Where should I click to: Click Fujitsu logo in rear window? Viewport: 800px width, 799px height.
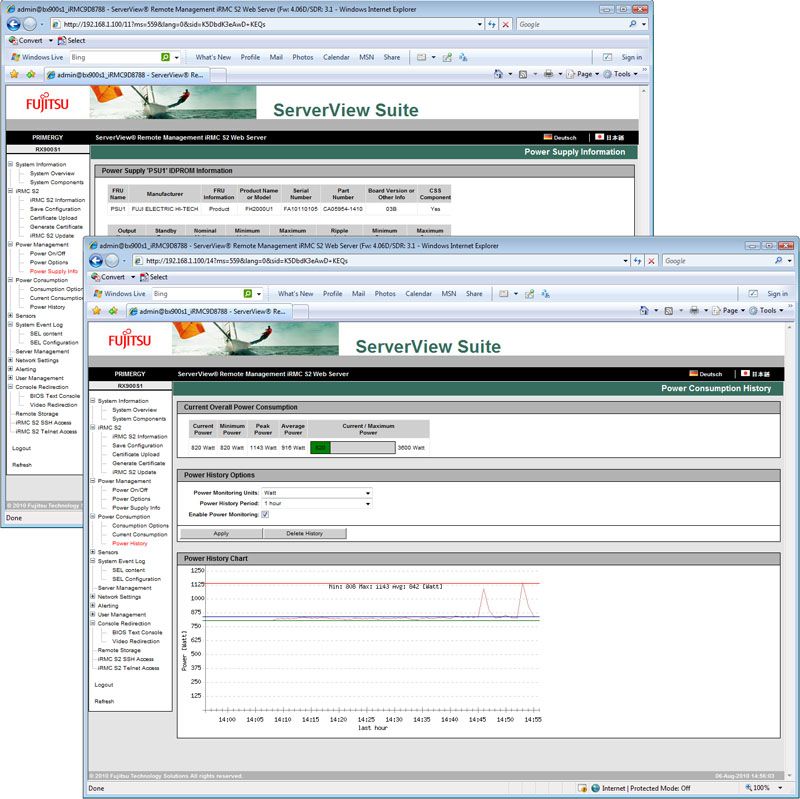tap(47, 103)
